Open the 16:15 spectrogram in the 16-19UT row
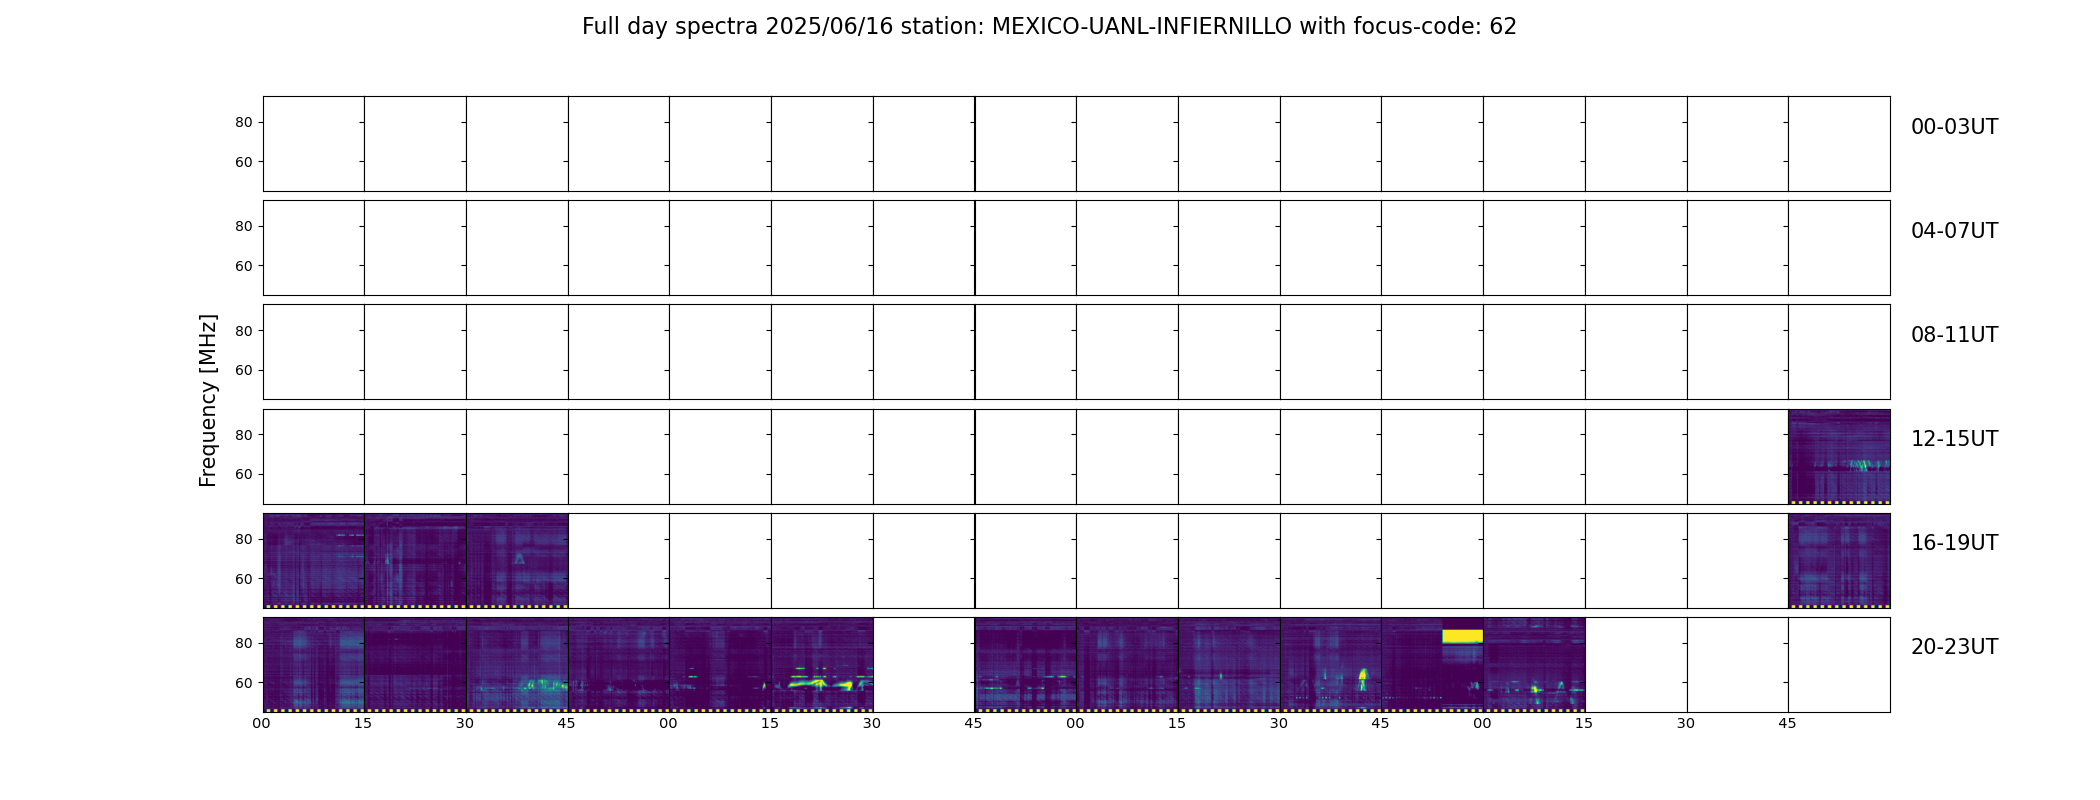The height and width of the screenshot is (800, 2100). click(415, 561)
